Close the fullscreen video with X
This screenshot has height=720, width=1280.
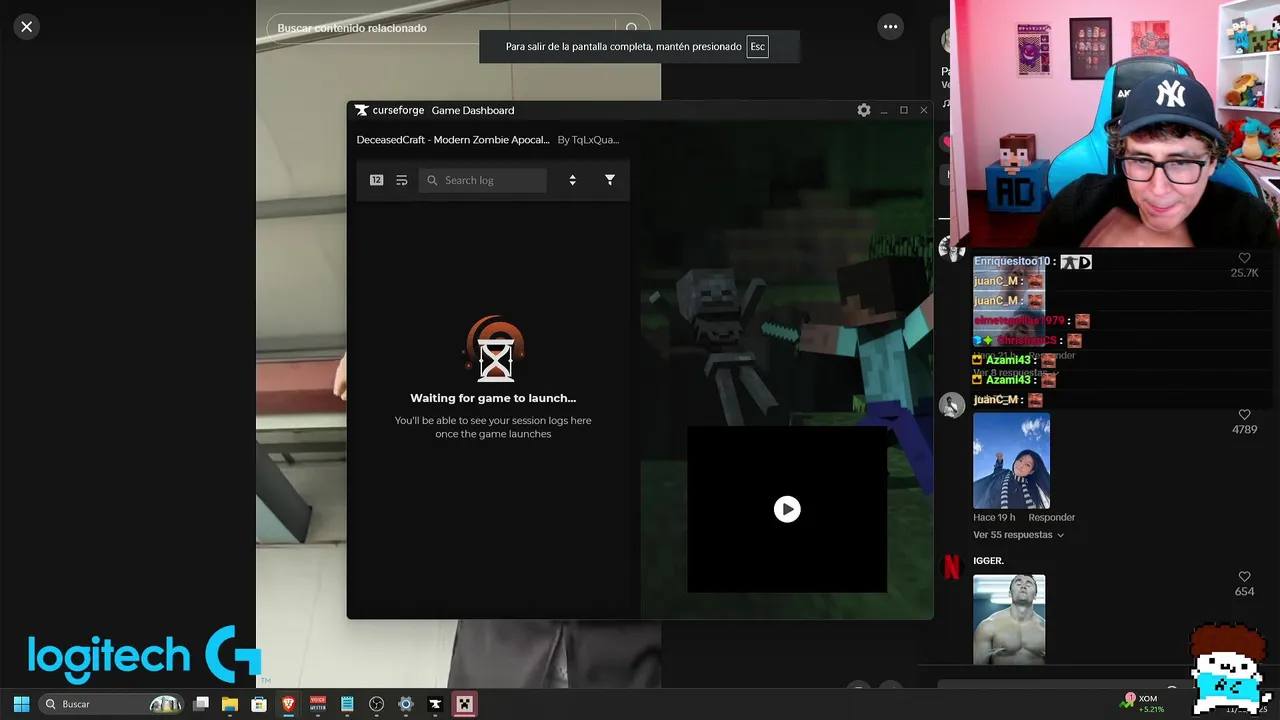tap(27, 27)
